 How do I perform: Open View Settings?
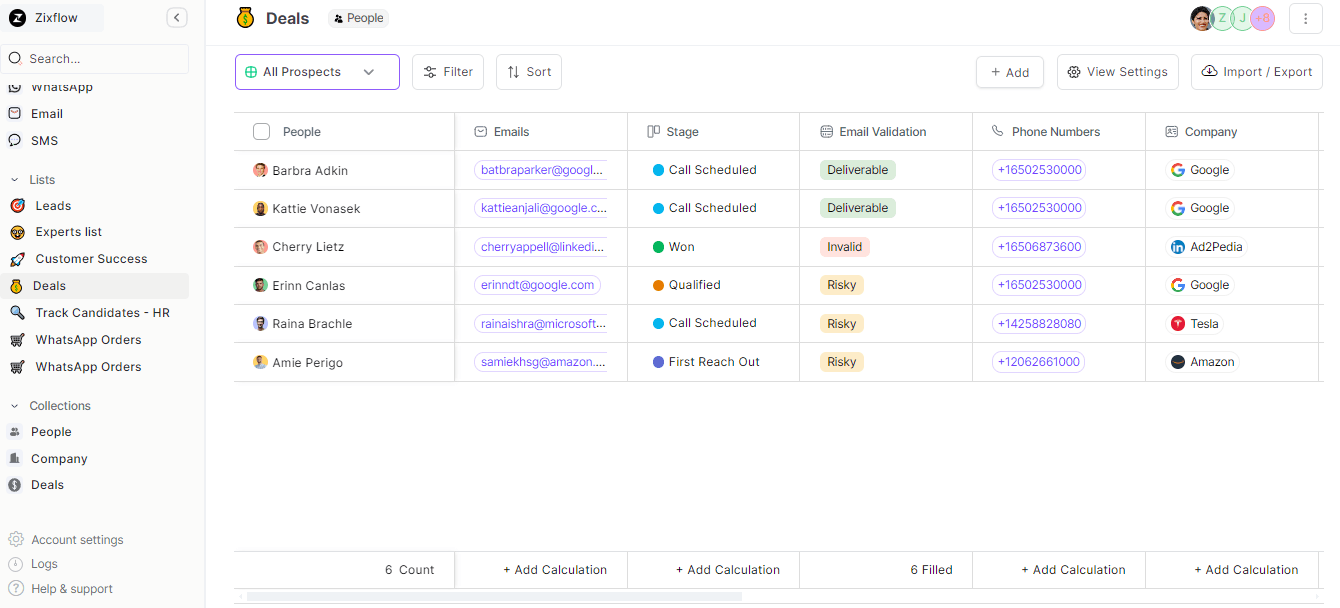[x=1117, y=72]
